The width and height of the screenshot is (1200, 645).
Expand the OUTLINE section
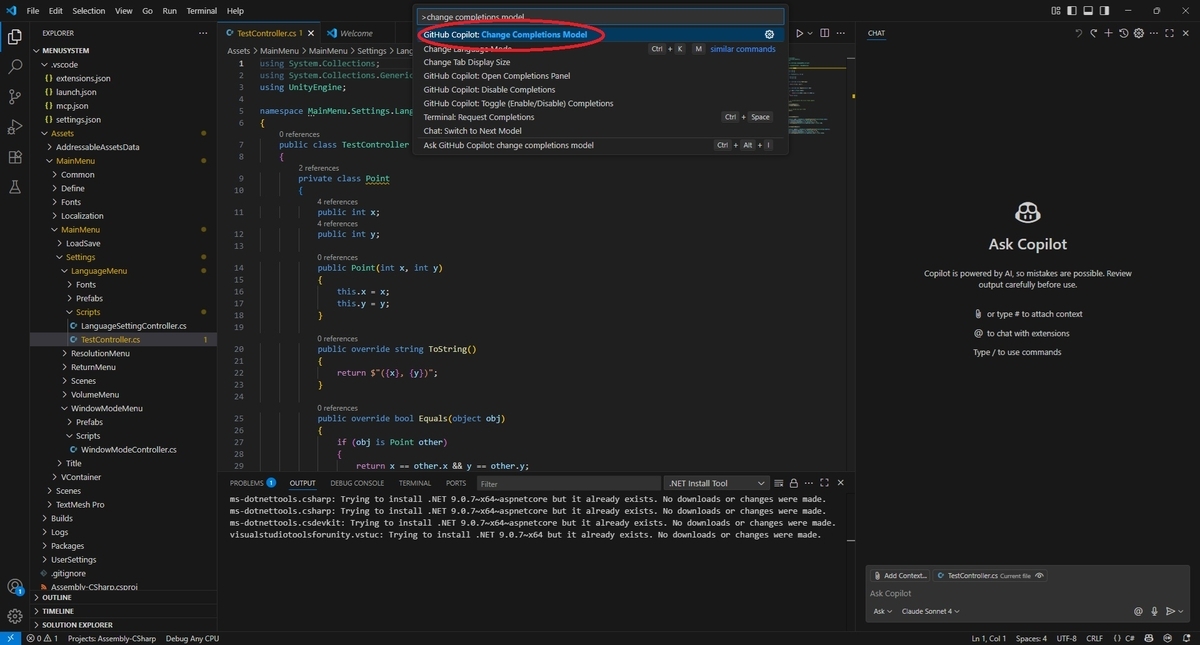click(x=125, y=597)
